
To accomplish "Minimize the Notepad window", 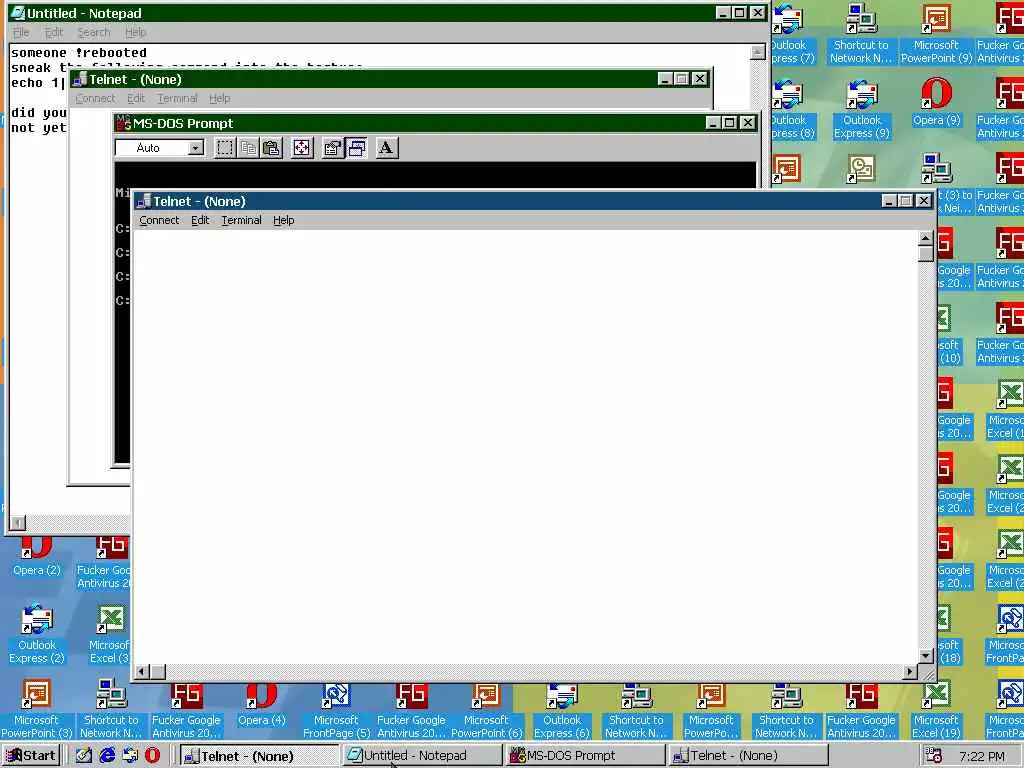I will [723, 13].
